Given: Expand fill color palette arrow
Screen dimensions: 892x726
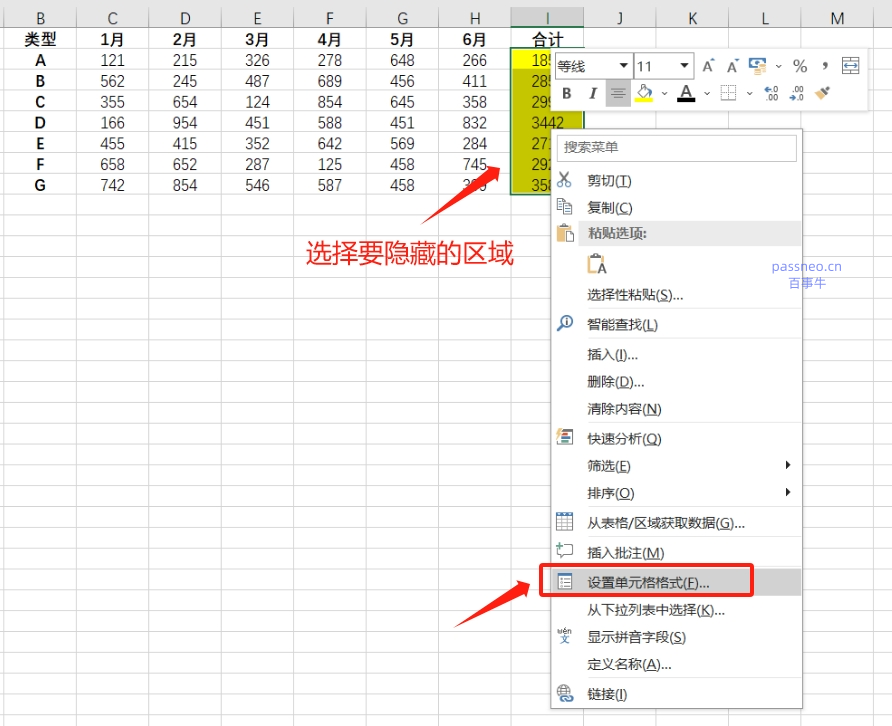Looking at the screenshot, I should point(664,93).
